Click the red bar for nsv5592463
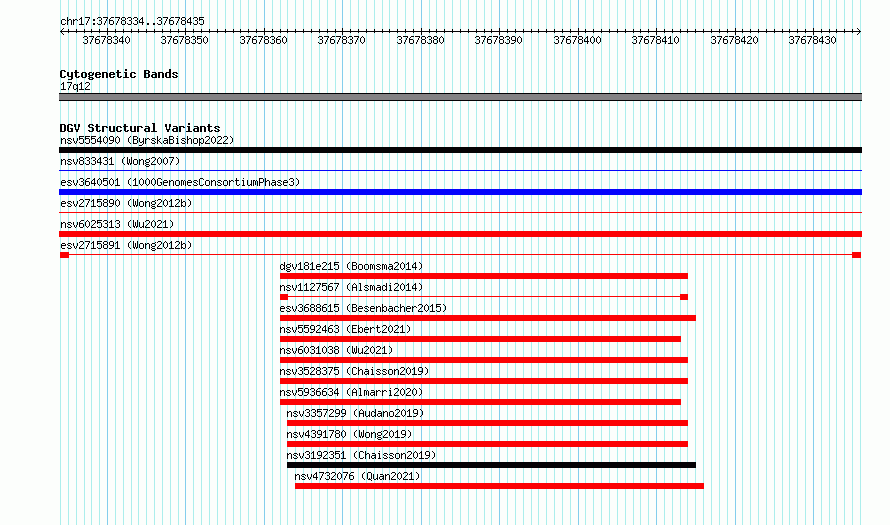This screenshot has height=525, width=890. pyautogui.click(x=480, y=339)
